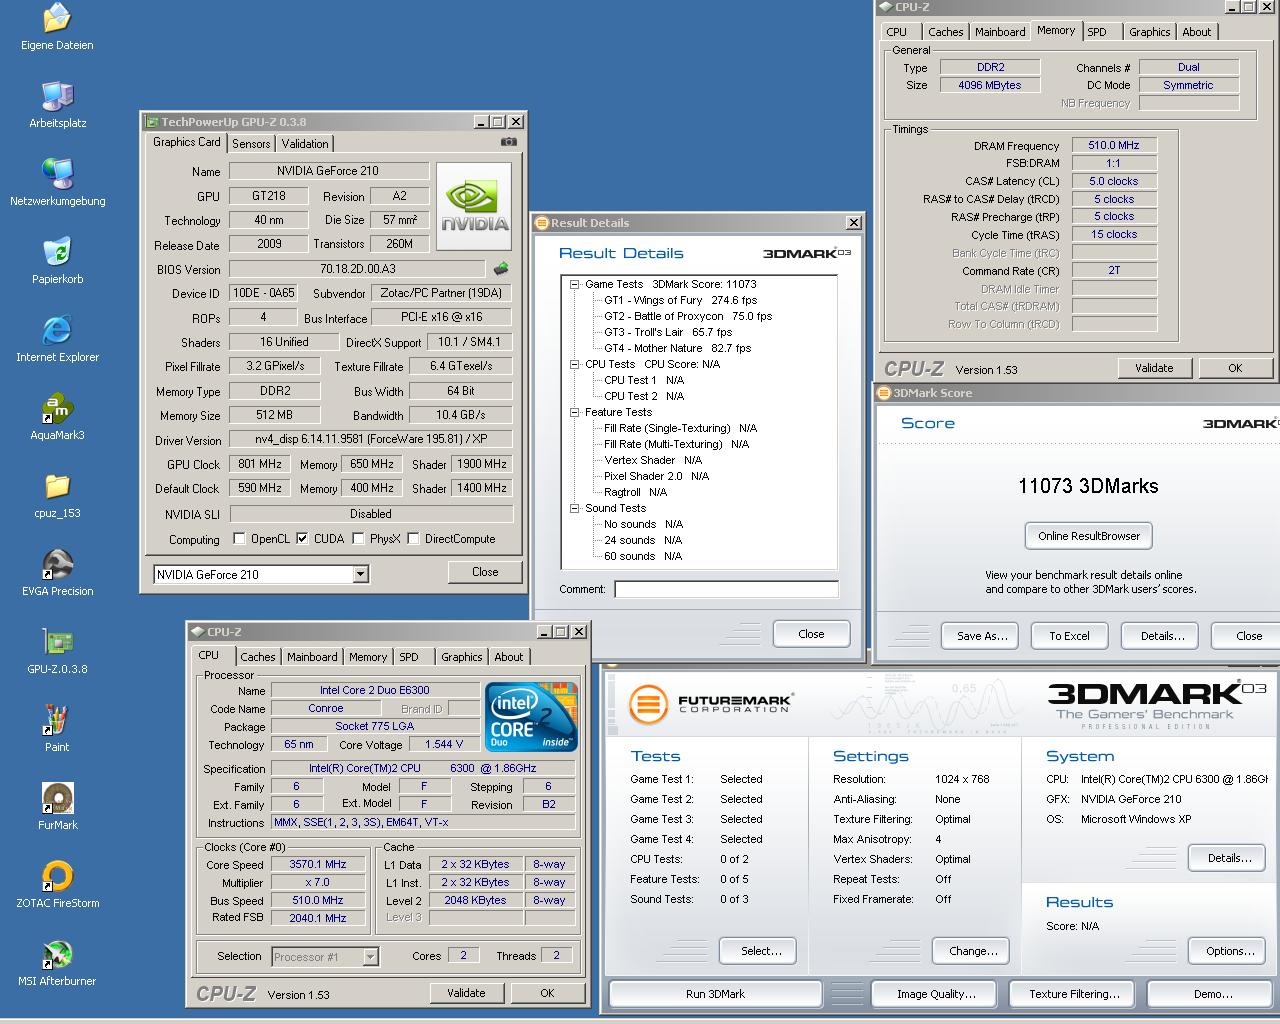Open Graphics tab in upper CPU-Z window
Viewport: 1280px width, 1024px height.
click(x=1149, y=32)
